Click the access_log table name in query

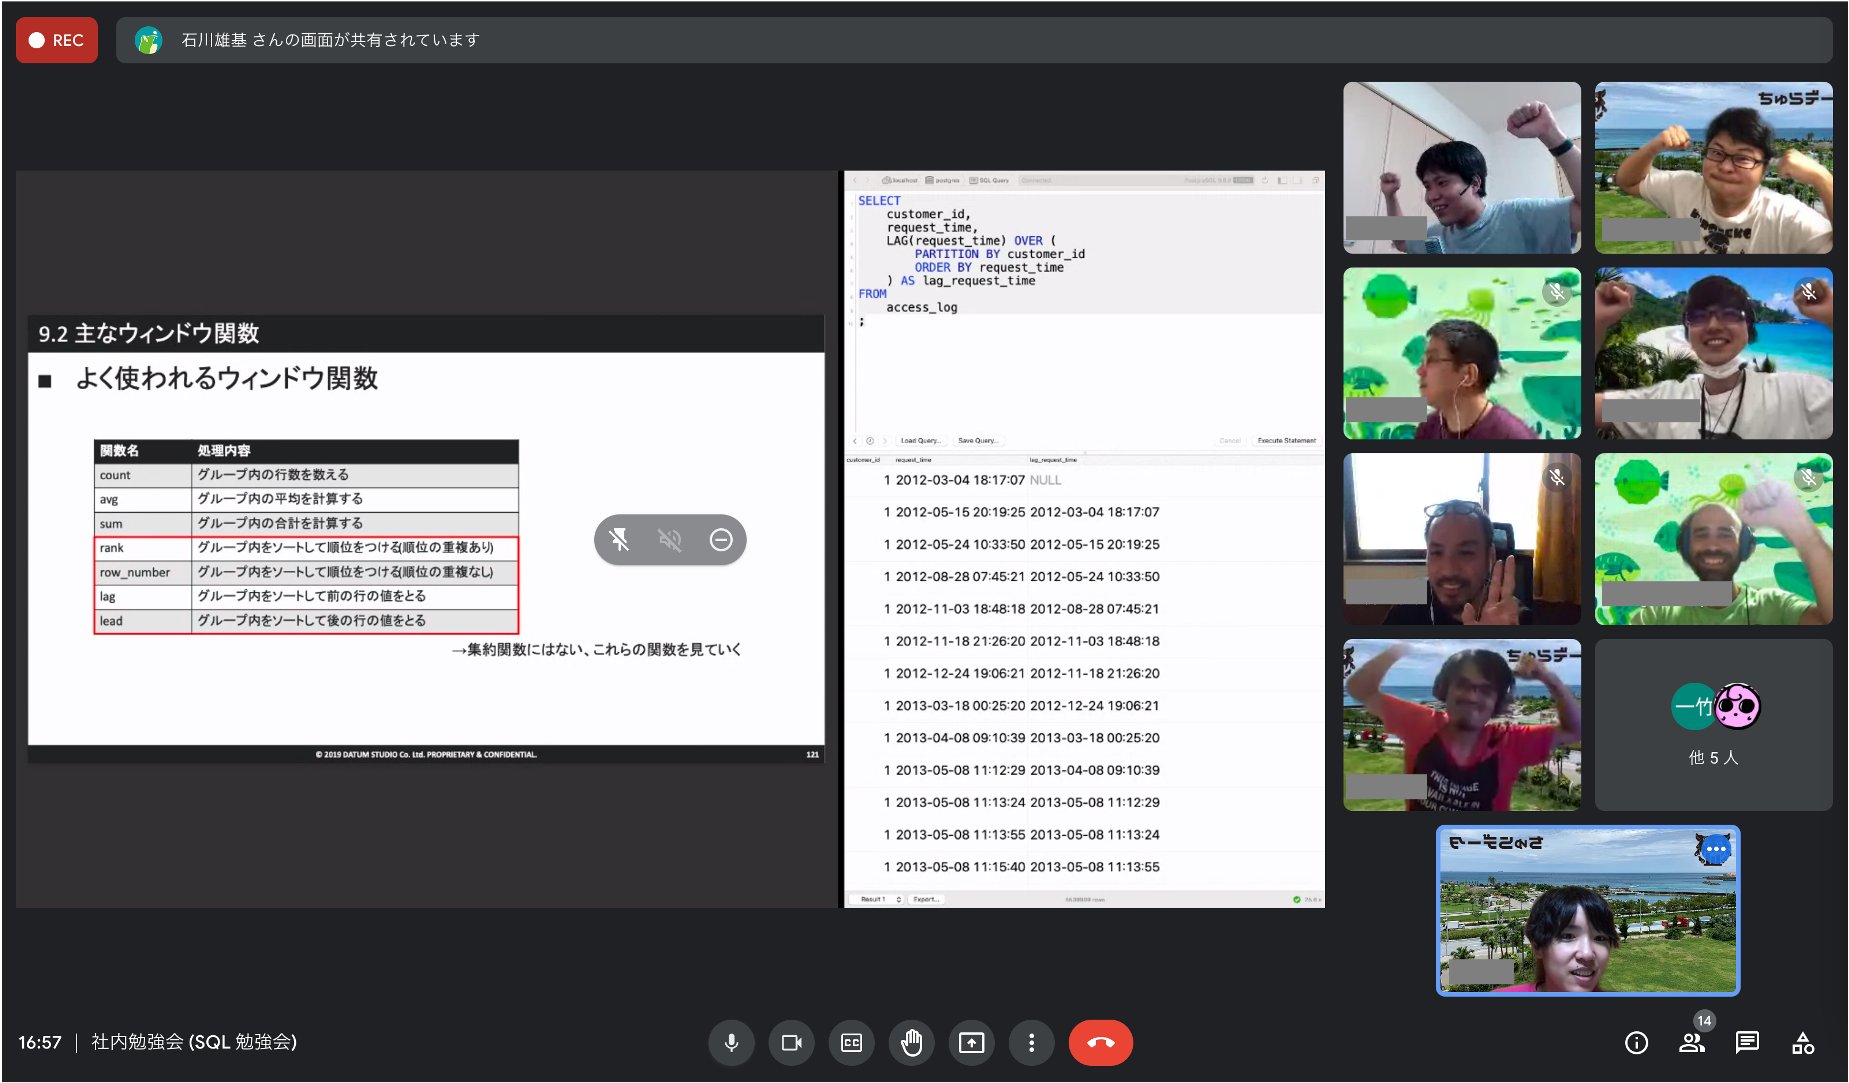921,307
